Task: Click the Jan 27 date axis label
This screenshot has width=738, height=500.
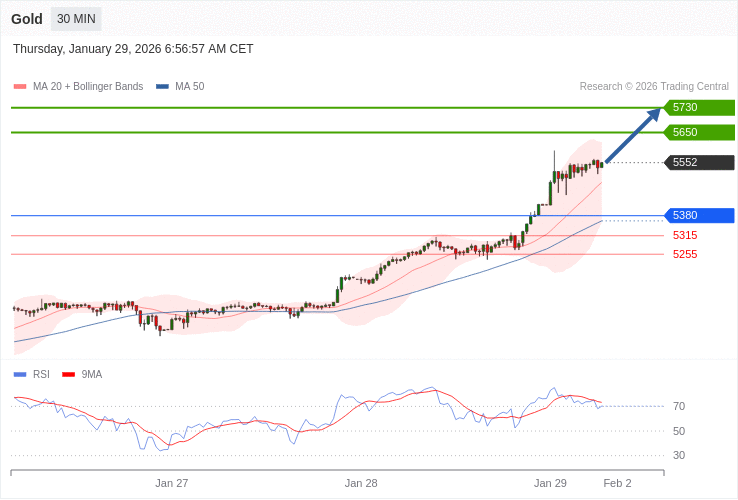Action: coord(172,483)
